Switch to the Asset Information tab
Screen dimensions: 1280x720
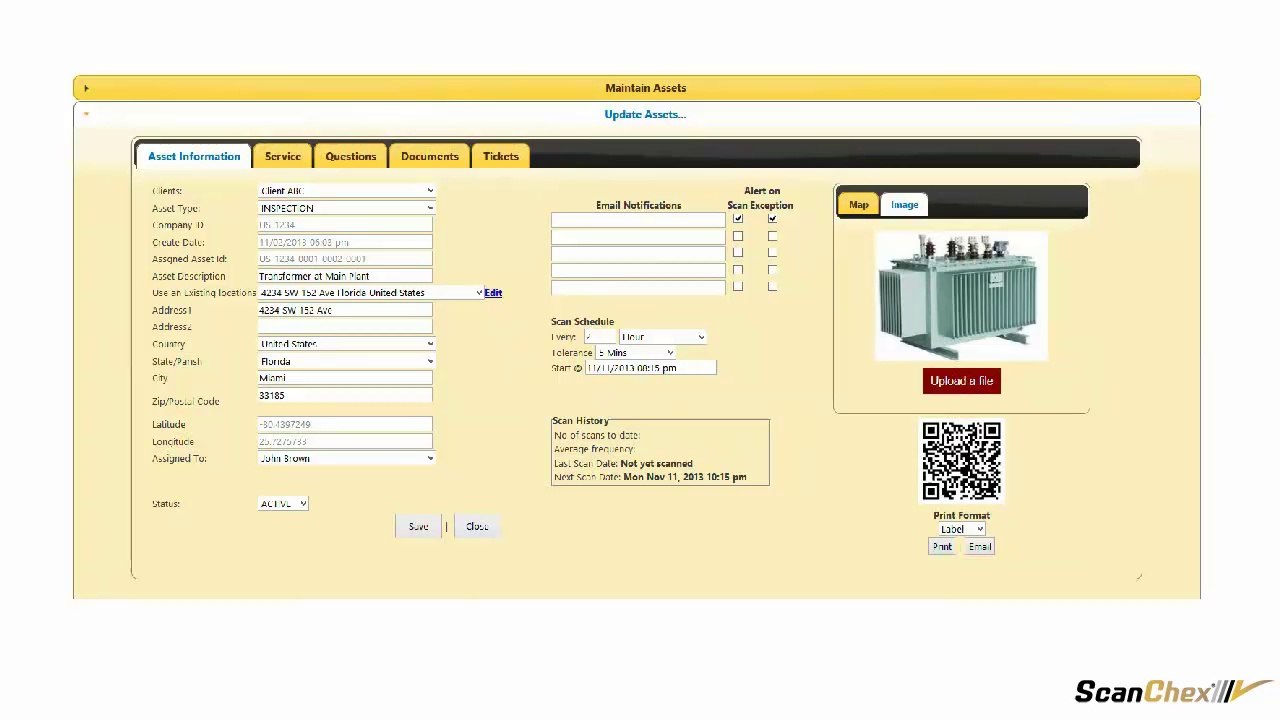(x=194, y=156)
